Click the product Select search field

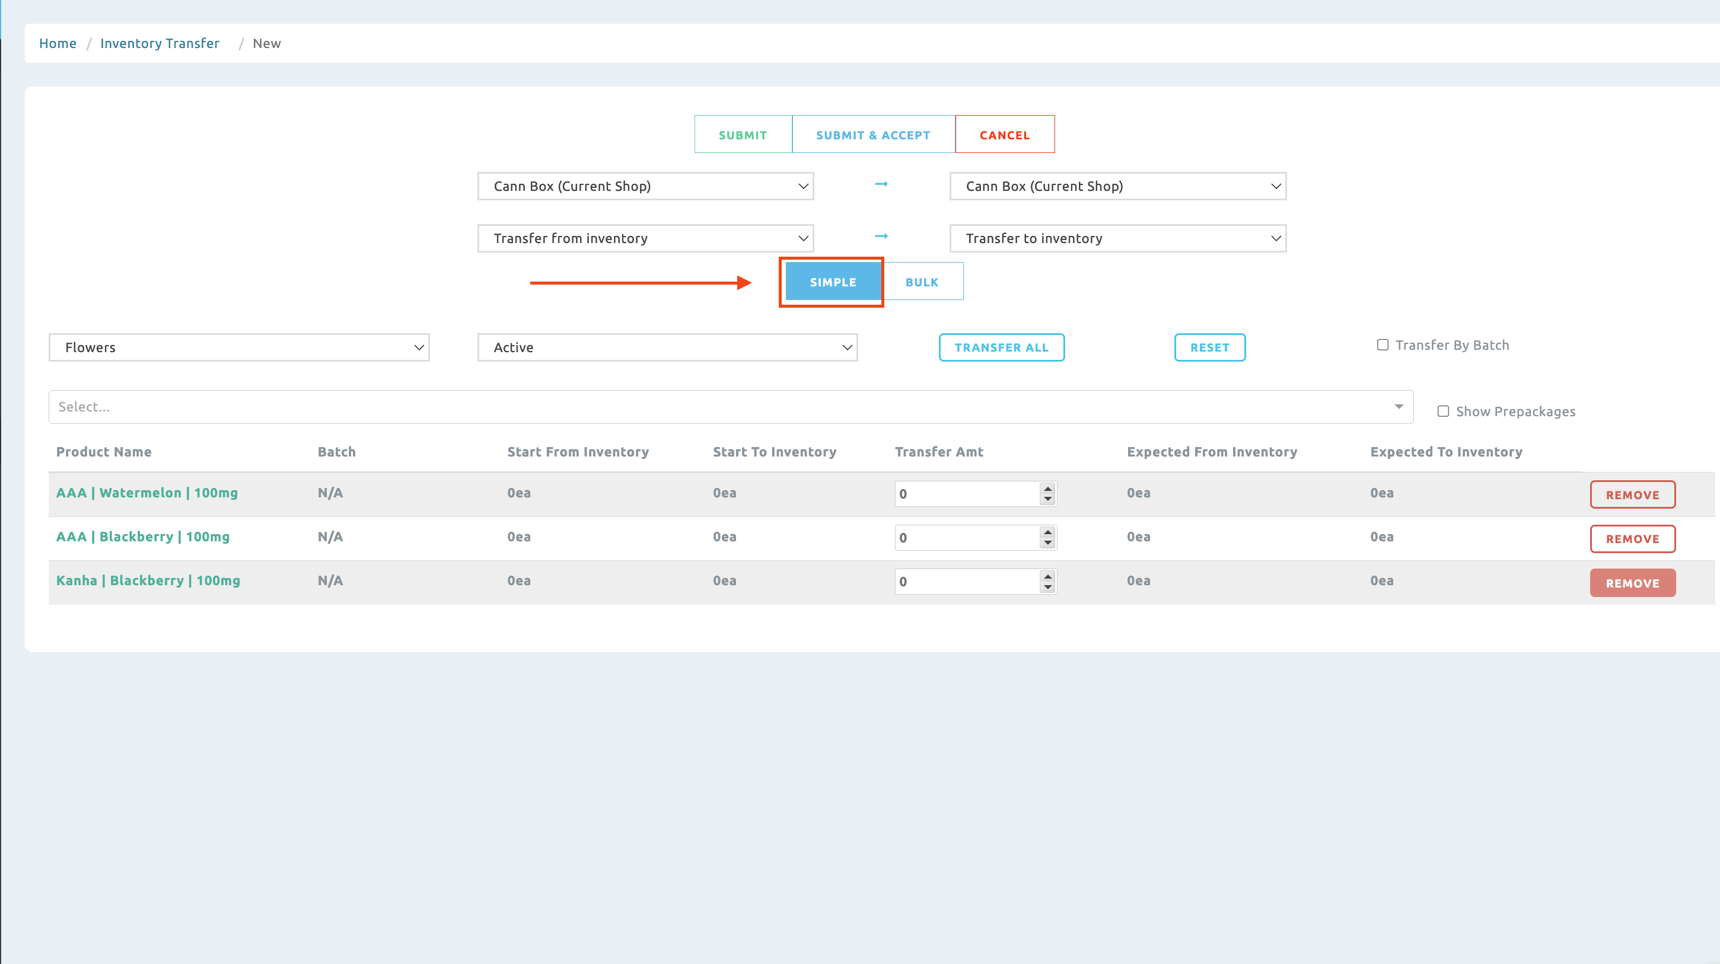pyautogui.click(x=720, y=407)
